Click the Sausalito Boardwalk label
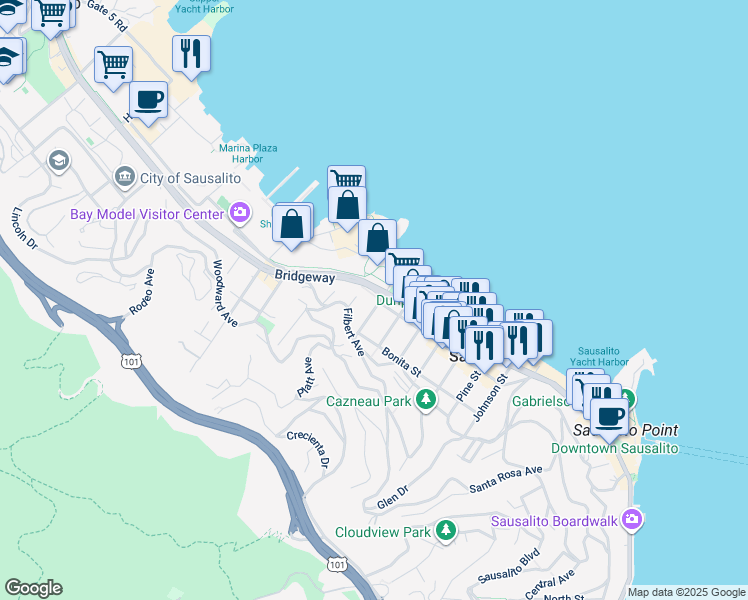This screenshot has width=748, height=600. pos(554,521)
